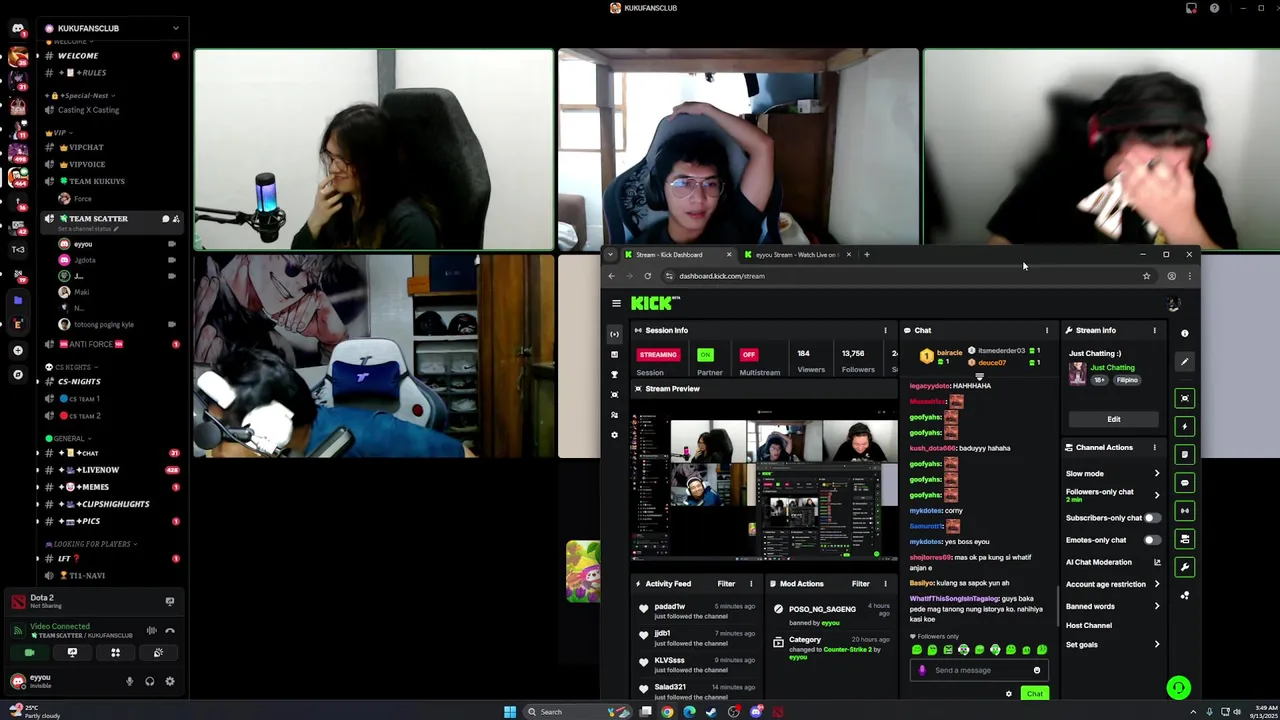Viewport: 1280px width, 720px height.
Task: Open Stream info options menu
Action: click(x=1154, y=330)
